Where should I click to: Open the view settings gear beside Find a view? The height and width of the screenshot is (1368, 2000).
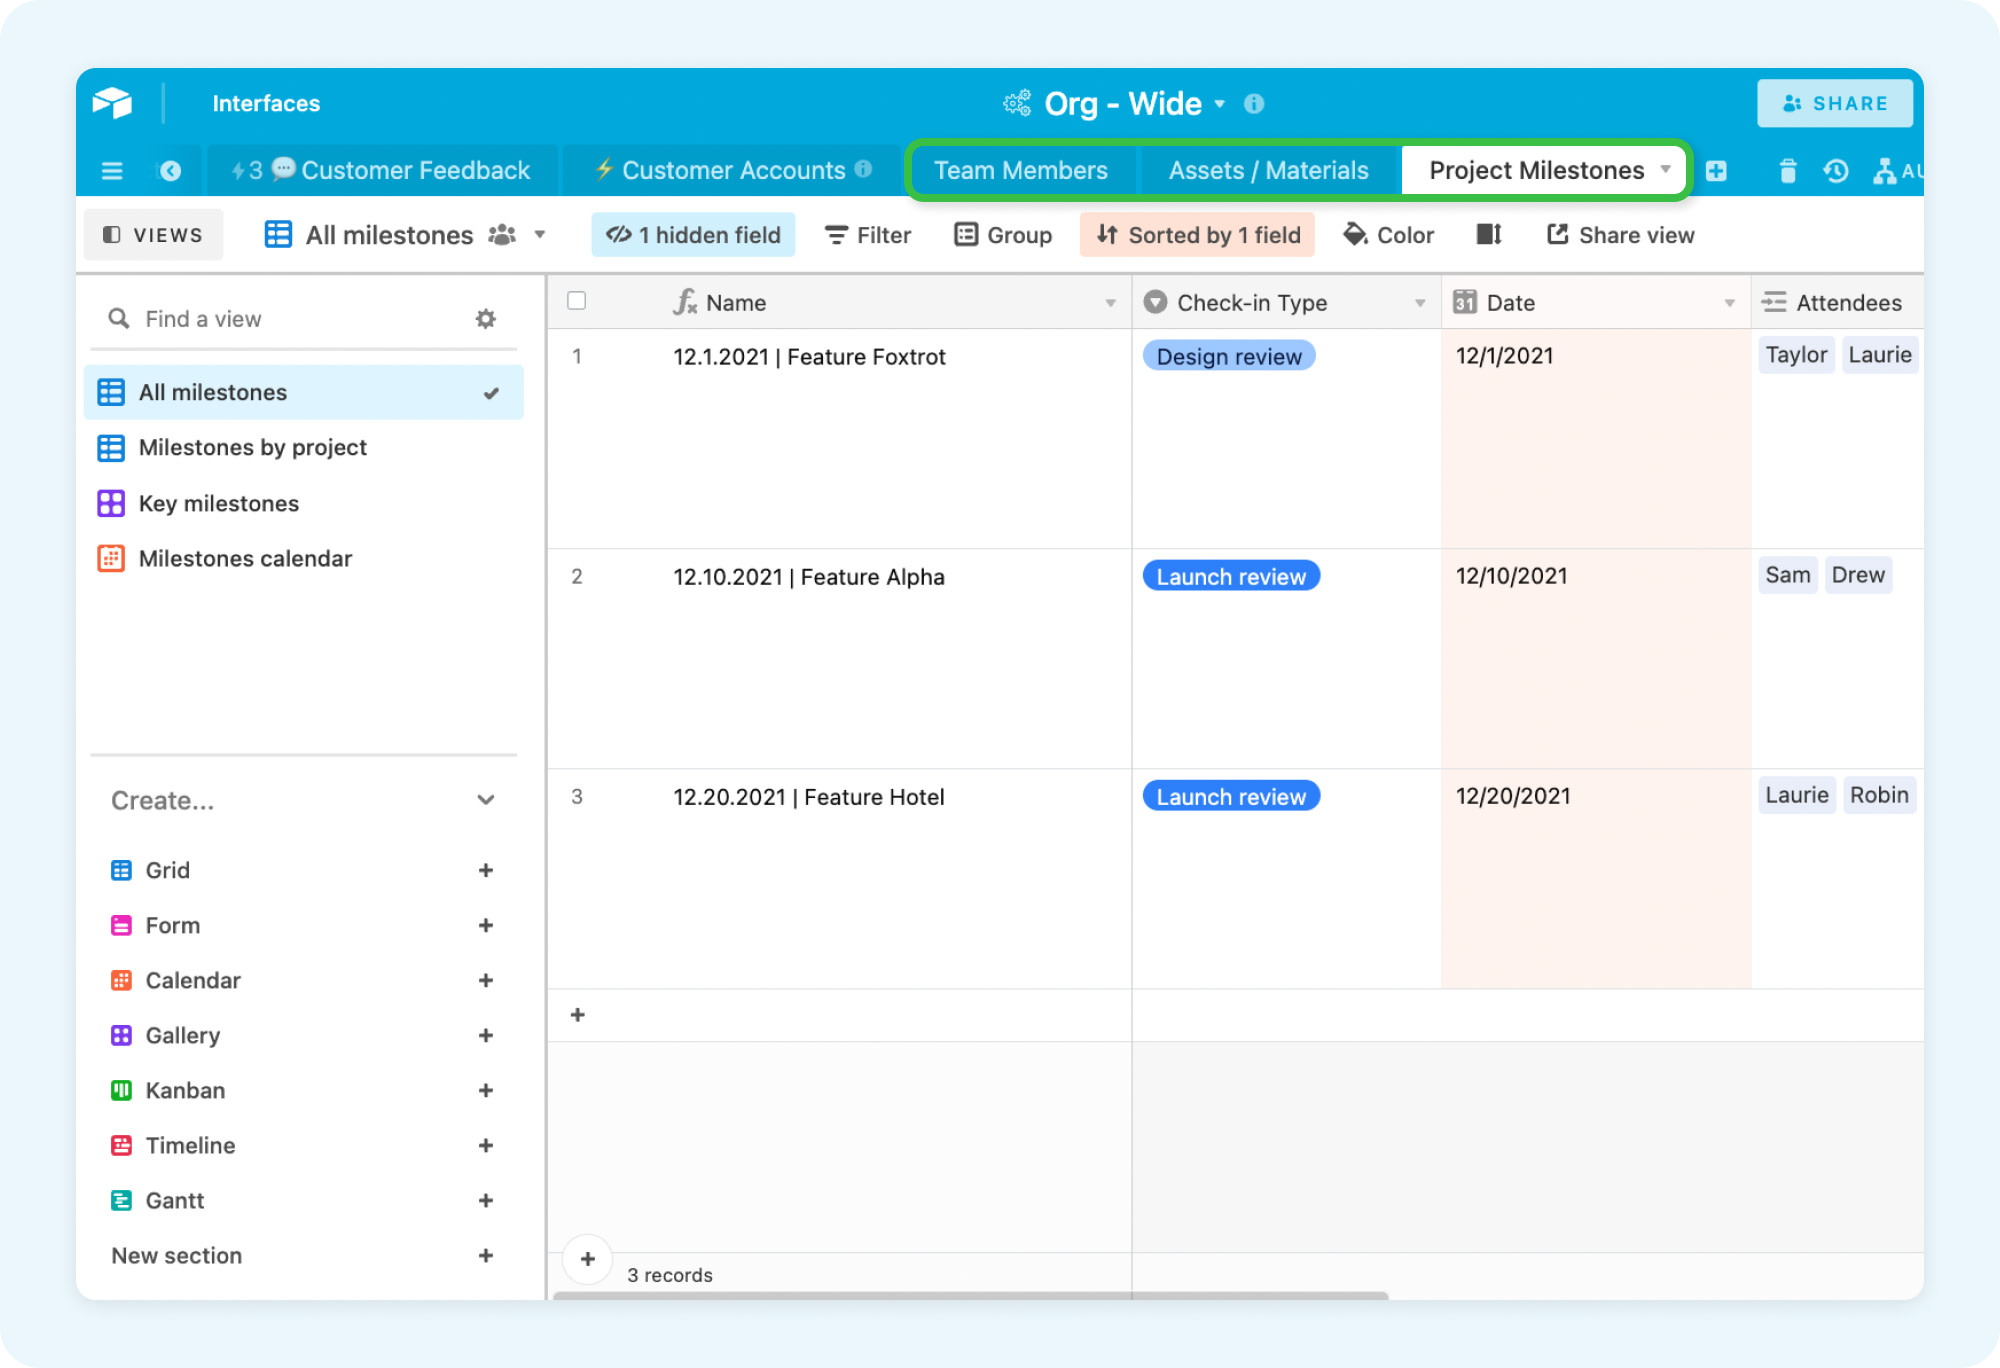[x=486, y=318]
